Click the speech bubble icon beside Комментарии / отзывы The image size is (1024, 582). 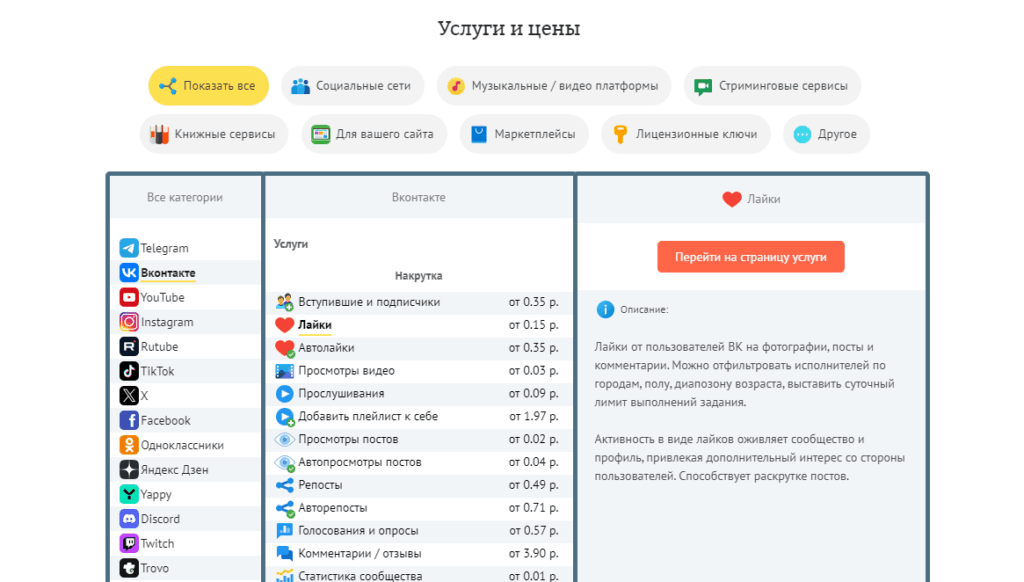pyautogui.click(x=284, y=553)
